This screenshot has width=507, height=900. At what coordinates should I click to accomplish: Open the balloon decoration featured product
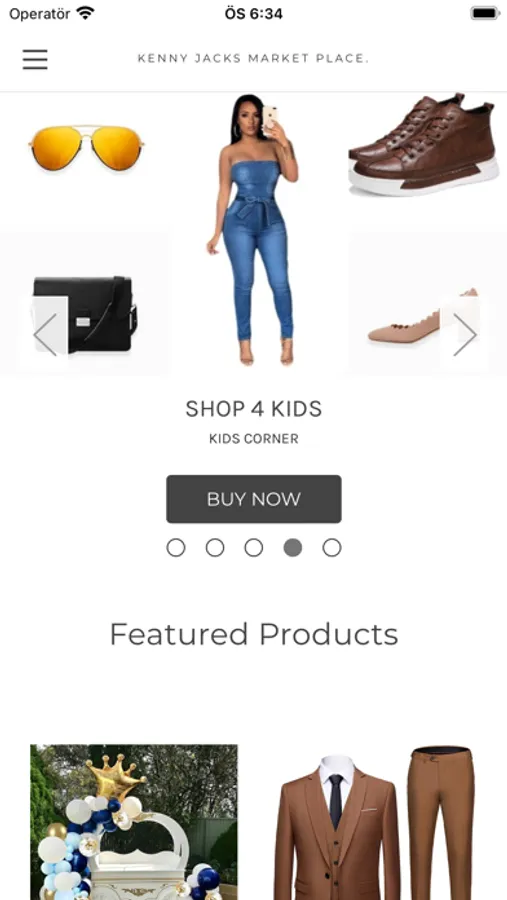[134, 822]
